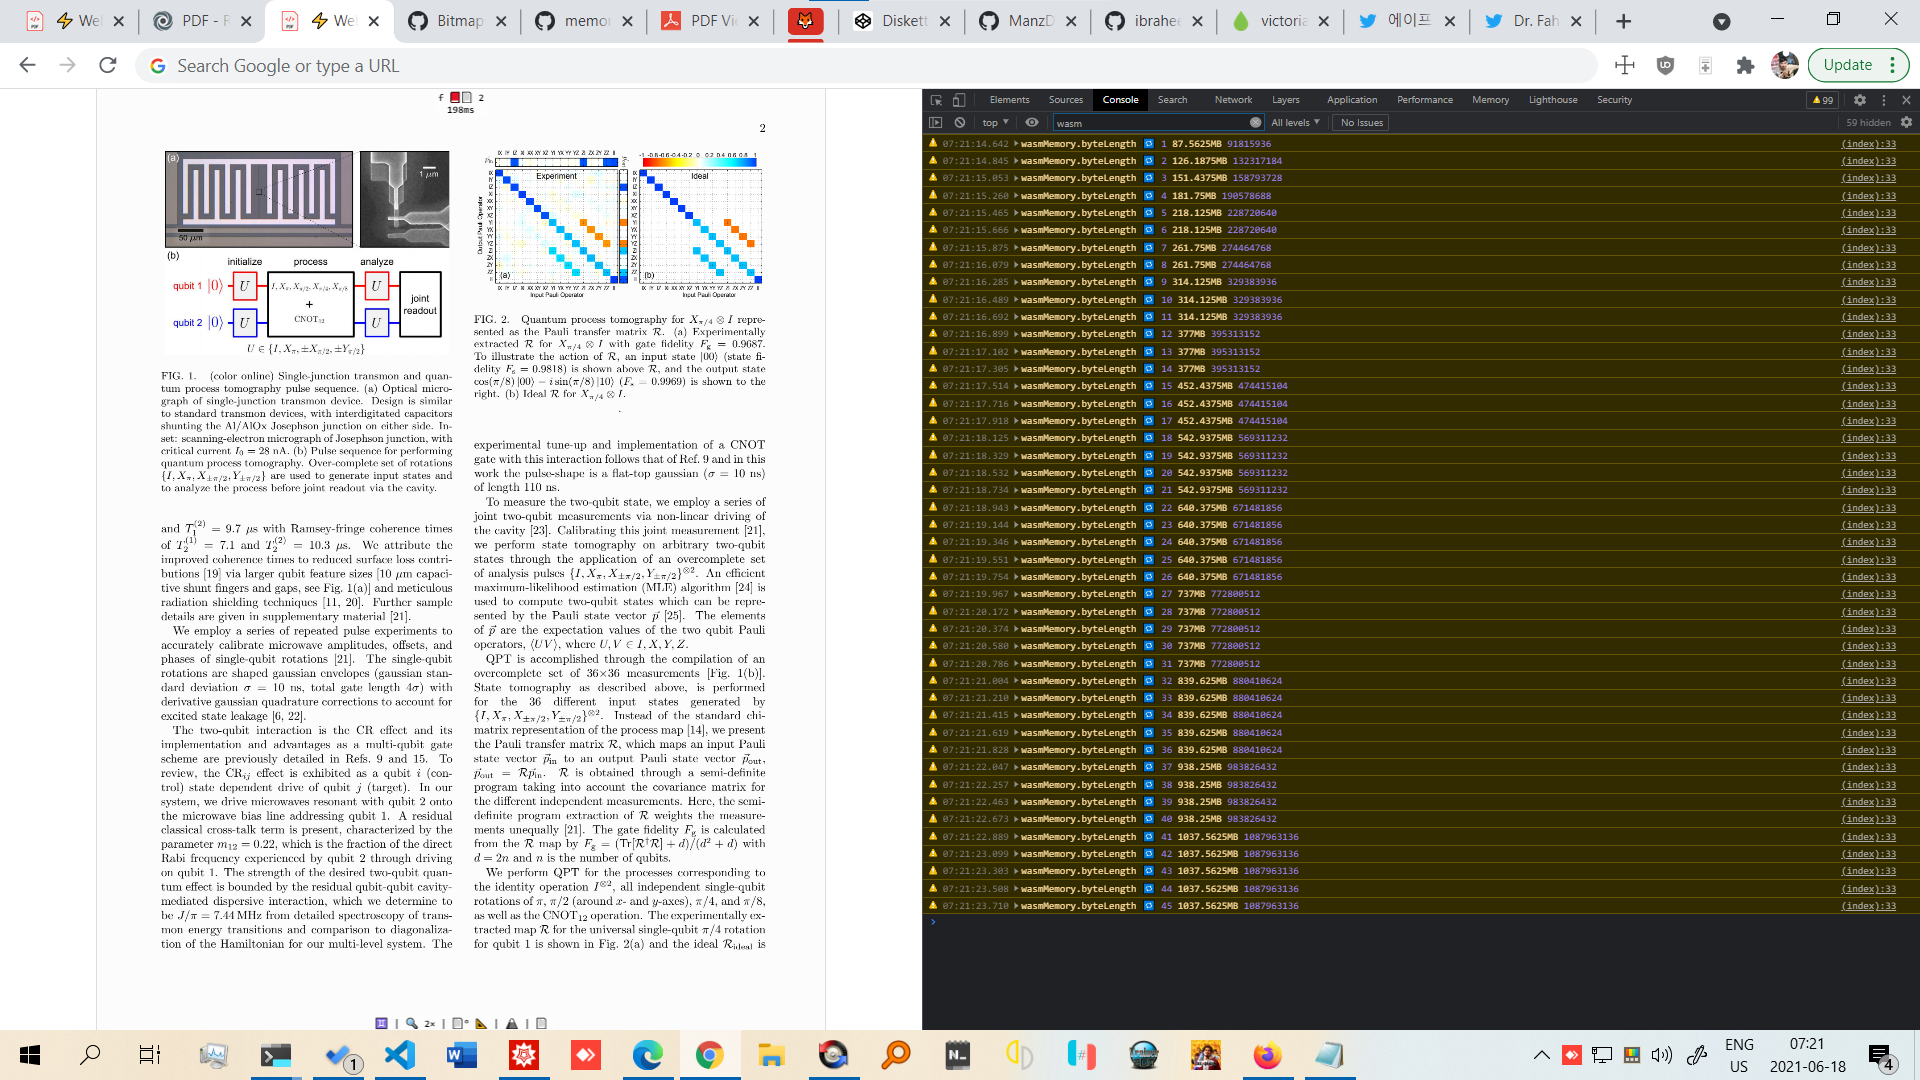
Task: Open Visual Studio Code from taskbar
Action: pyautogui.click(x=400, y=1055)
